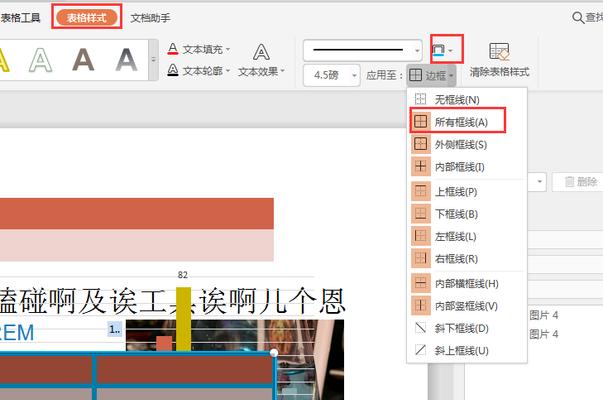Toggle 内部横框线(H) border
Screen dimensions: 603x400
coord(466,283)
